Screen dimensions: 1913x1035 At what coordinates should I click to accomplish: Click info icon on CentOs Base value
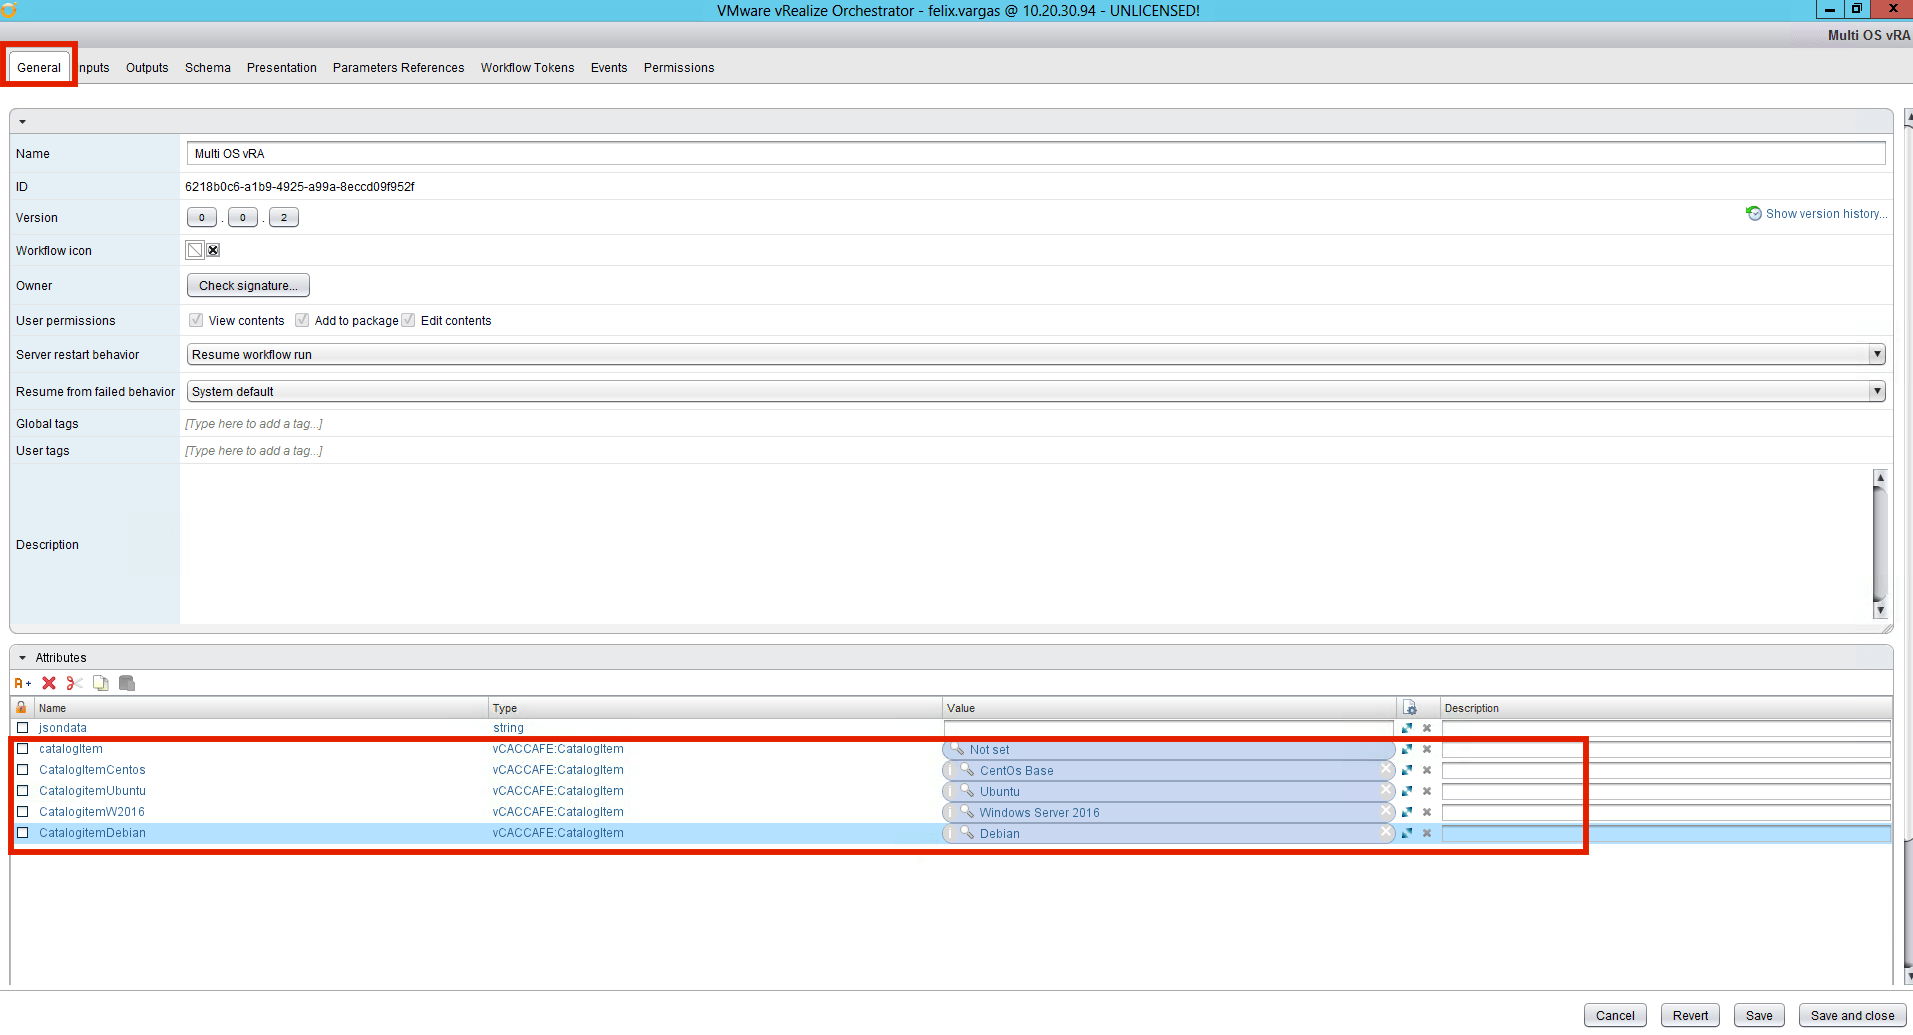[950, 770]
